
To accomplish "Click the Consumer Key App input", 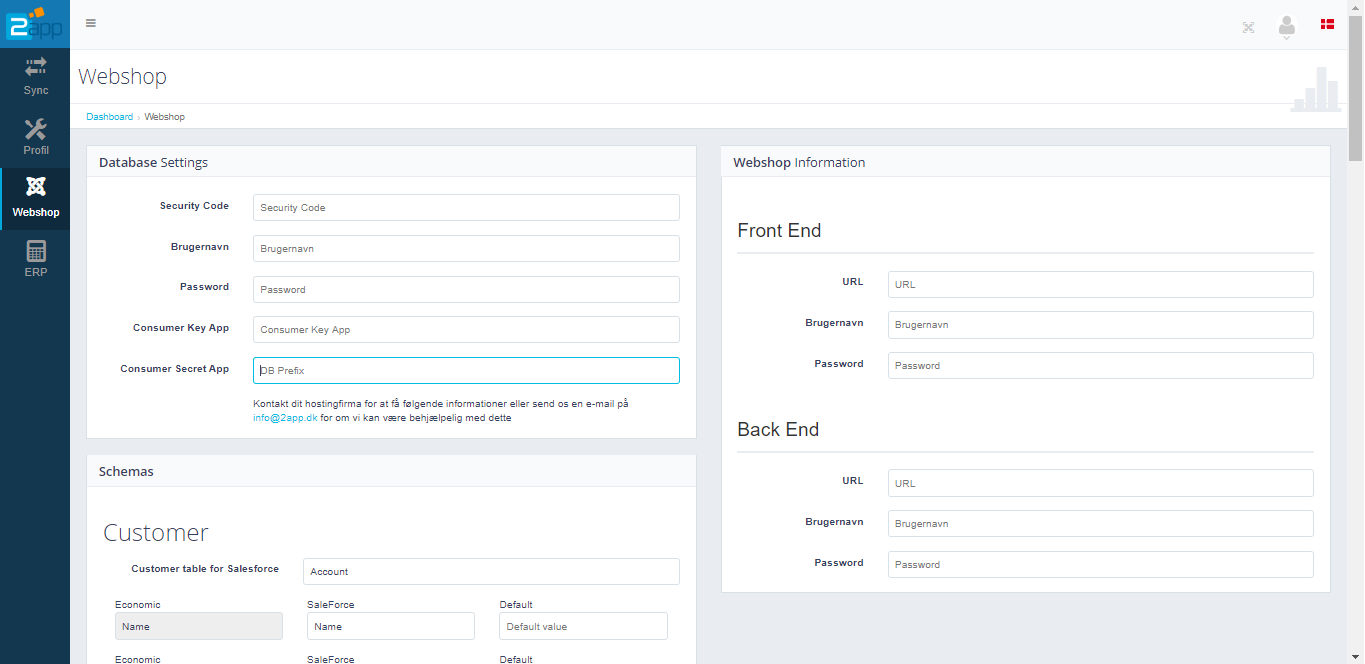I will [x=466, y=330].
